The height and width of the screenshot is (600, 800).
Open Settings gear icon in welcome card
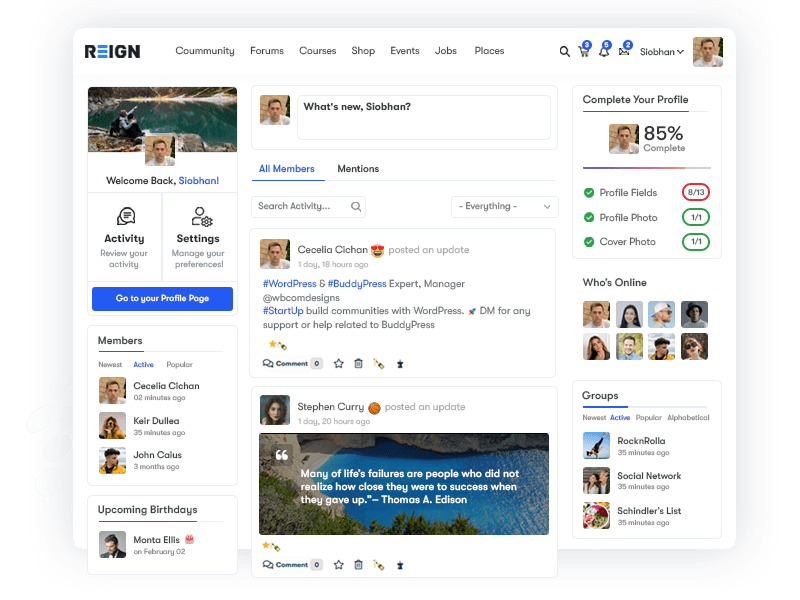point(199,216)
